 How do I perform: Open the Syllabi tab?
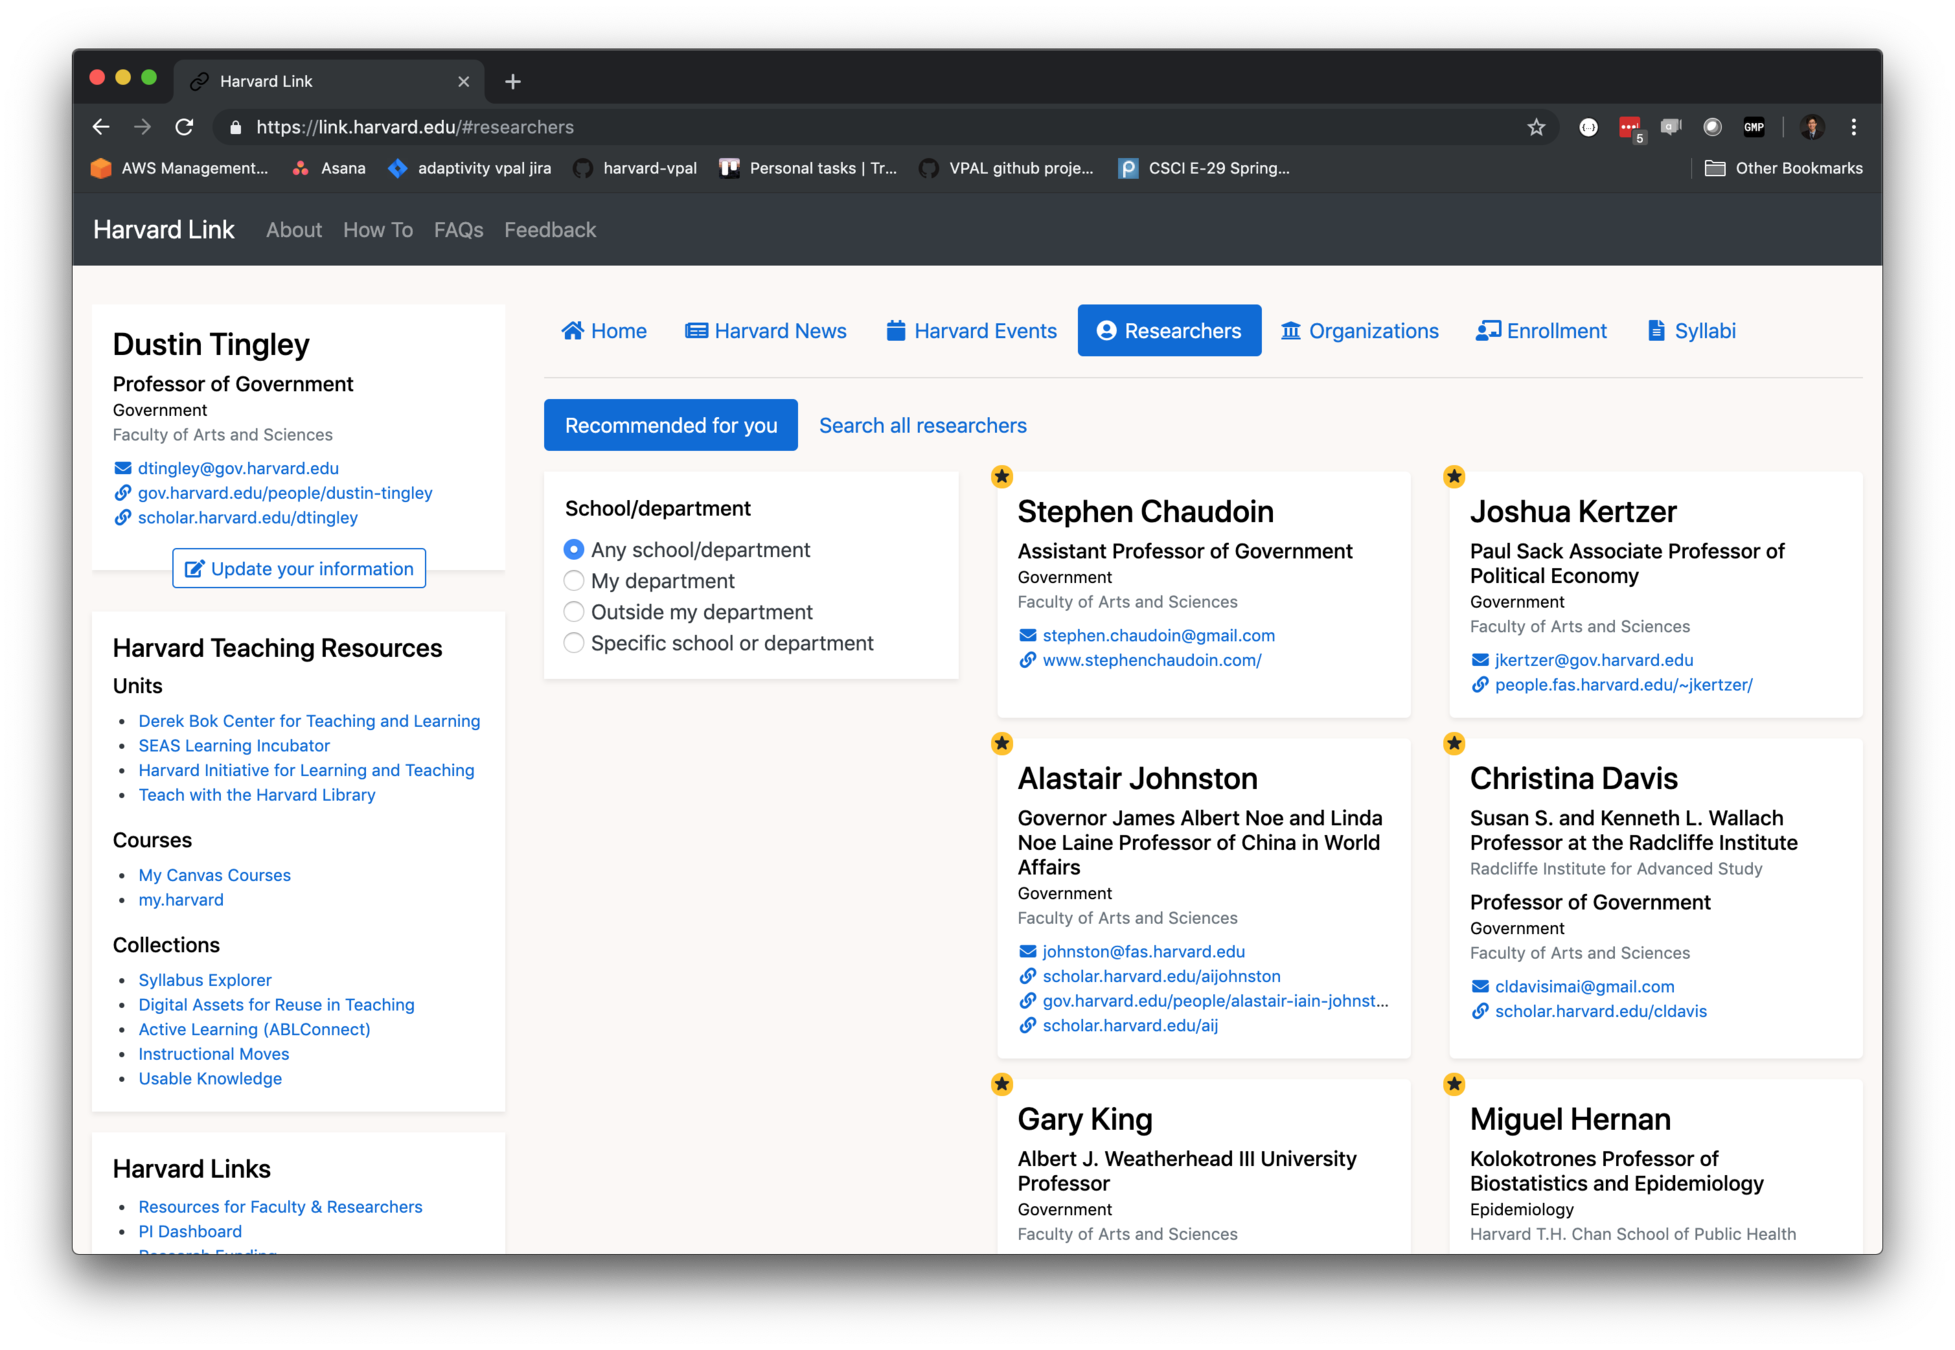click(x=1691, y=331)
